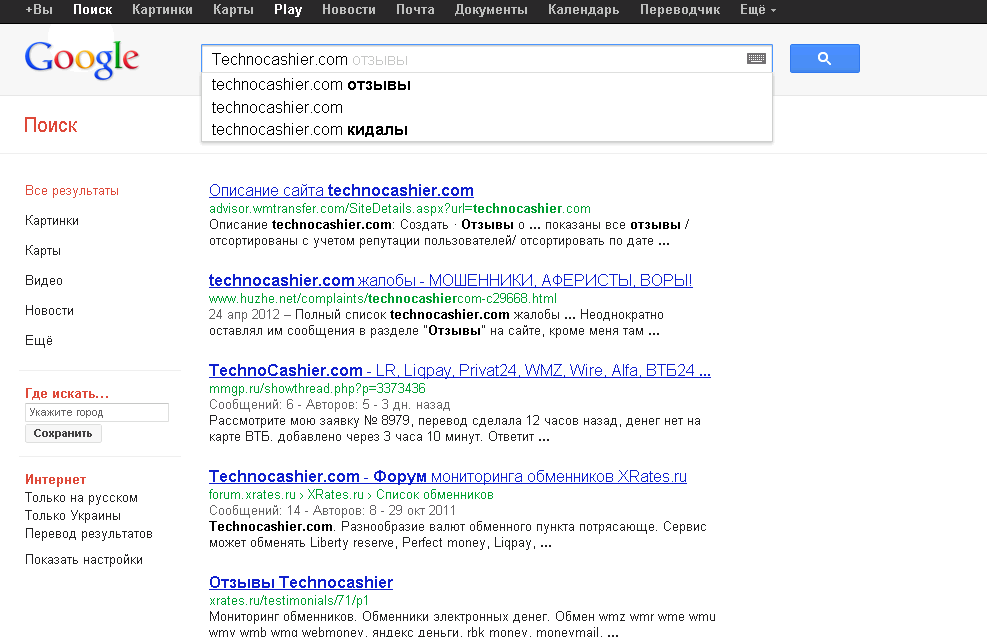
Task: Choose suggestion technocashier.com отзывы
Action: click(487, 85)
